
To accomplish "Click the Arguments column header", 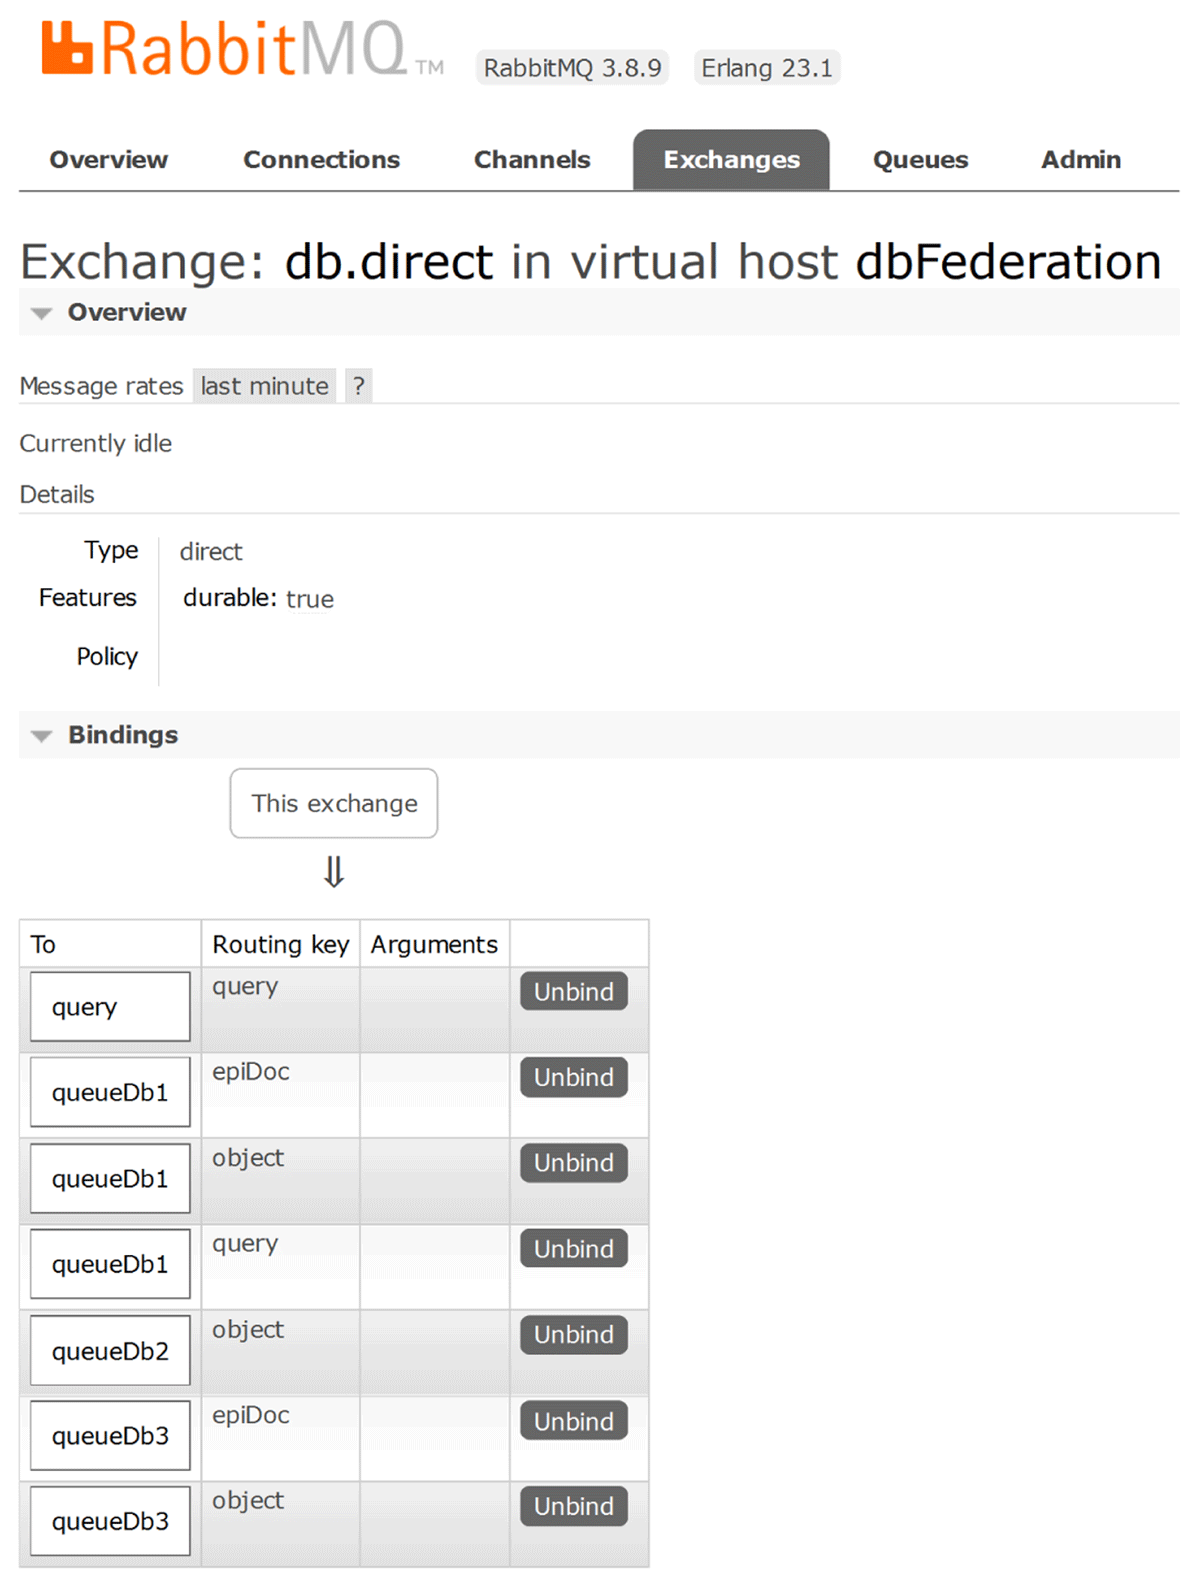I will [434, 945].
